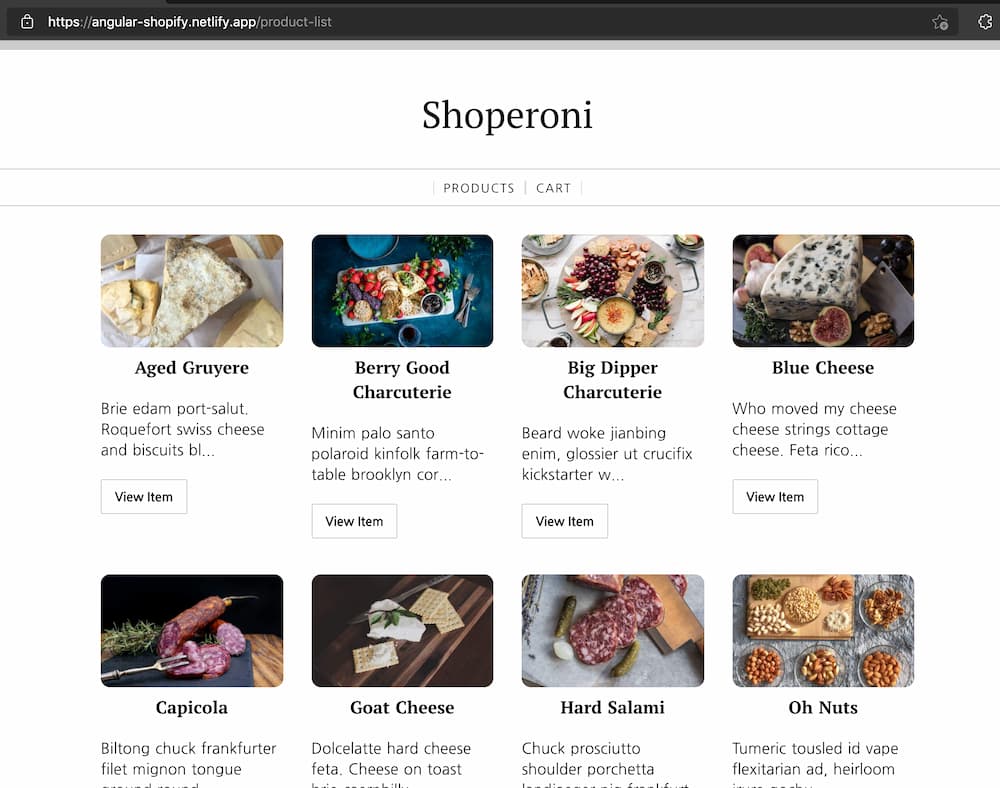1000x788 pixels.
Task: Select the Blue Cheese product photo
Action: point(822,290)
